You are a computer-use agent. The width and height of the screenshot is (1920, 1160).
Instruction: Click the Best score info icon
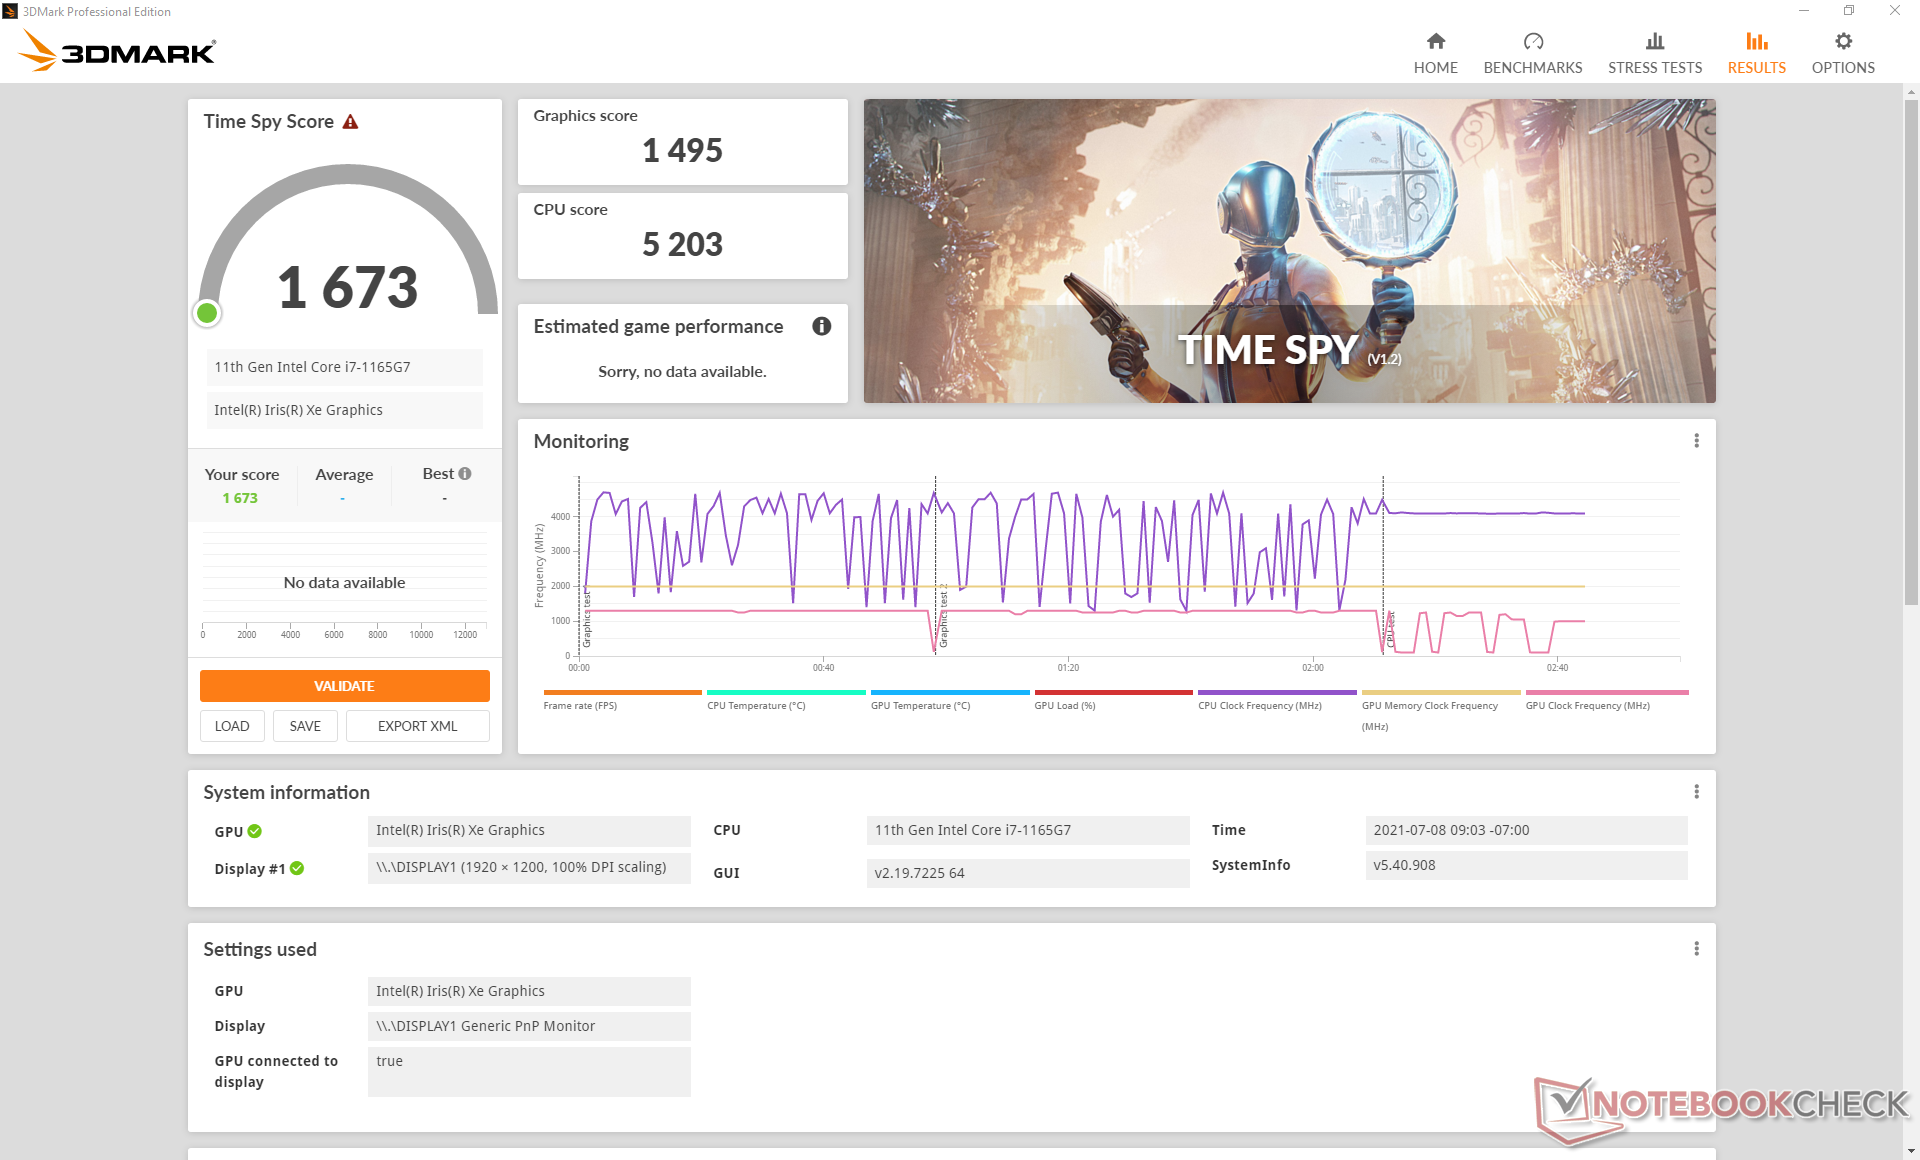465,474
